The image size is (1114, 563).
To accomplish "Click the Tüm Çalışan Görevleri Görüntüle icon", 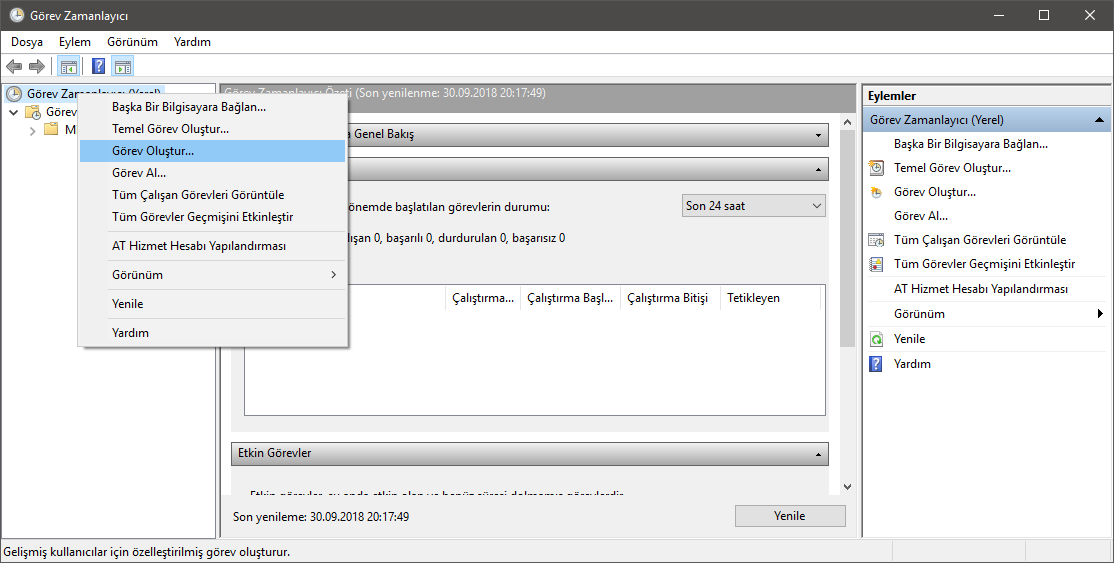I will point(877,240).
